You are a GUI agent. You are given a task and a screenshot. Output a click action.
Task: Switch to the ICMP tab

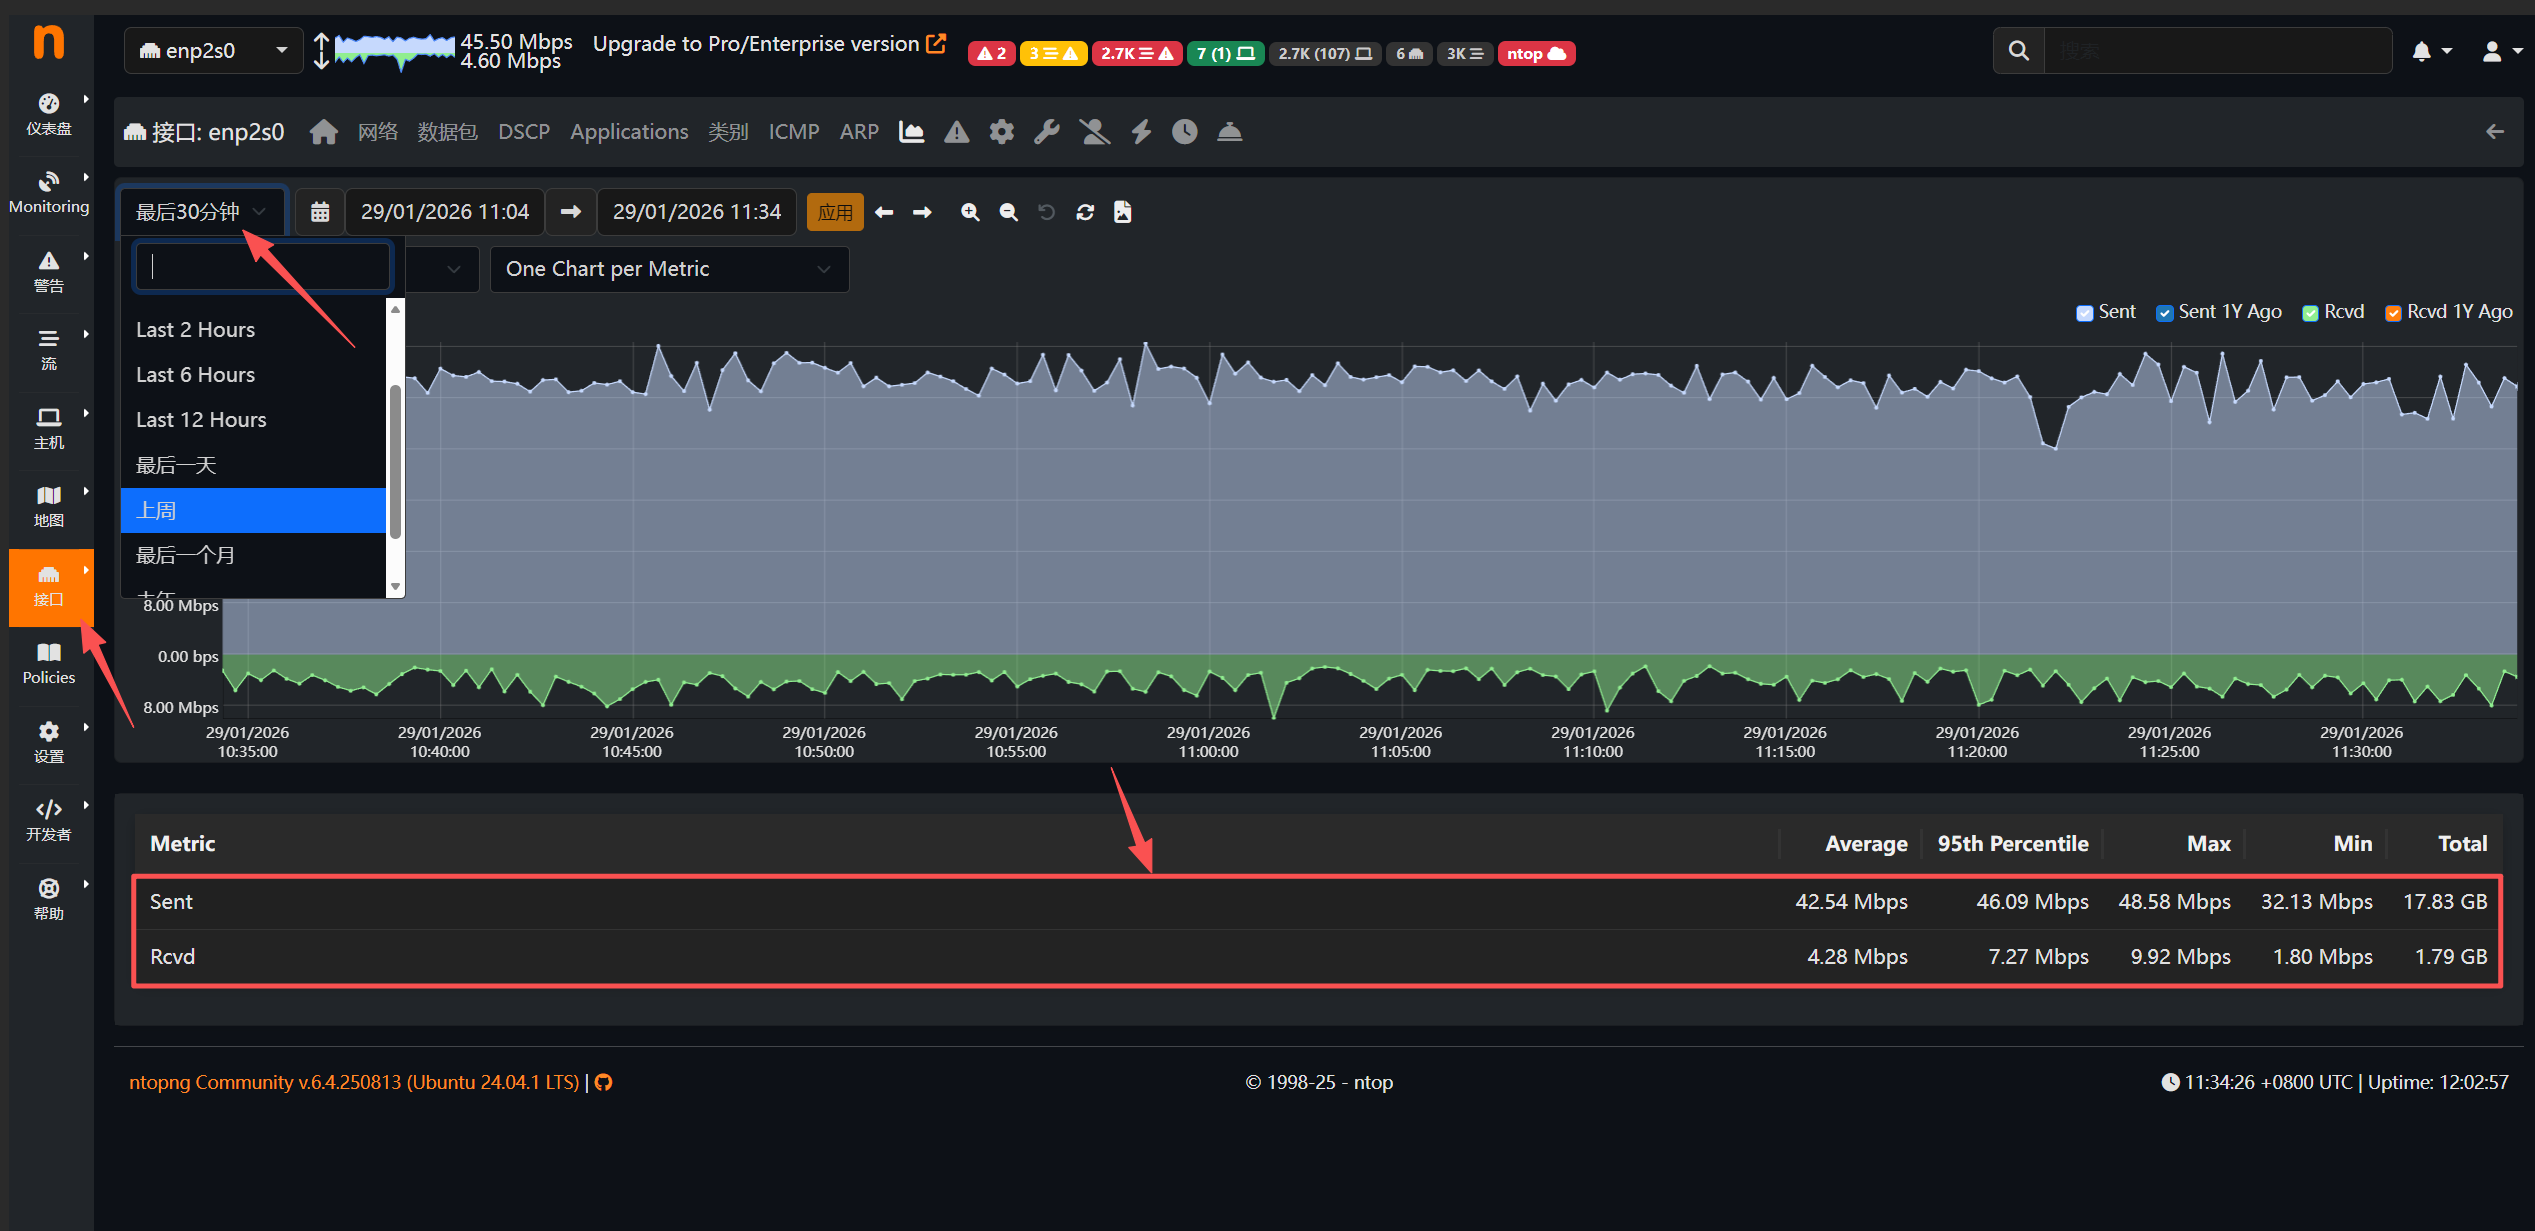coord(793,132)
